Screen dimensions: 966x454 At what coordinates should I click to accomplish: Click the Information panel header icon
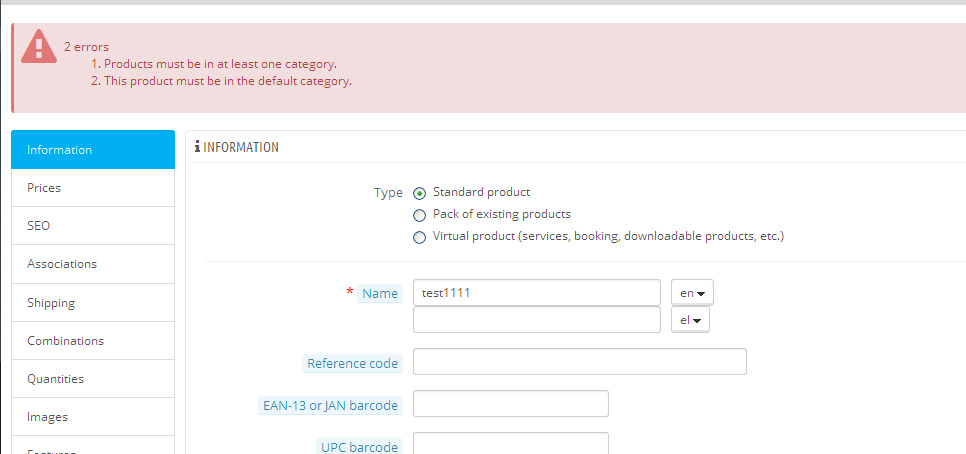click(x=198, y=147)
